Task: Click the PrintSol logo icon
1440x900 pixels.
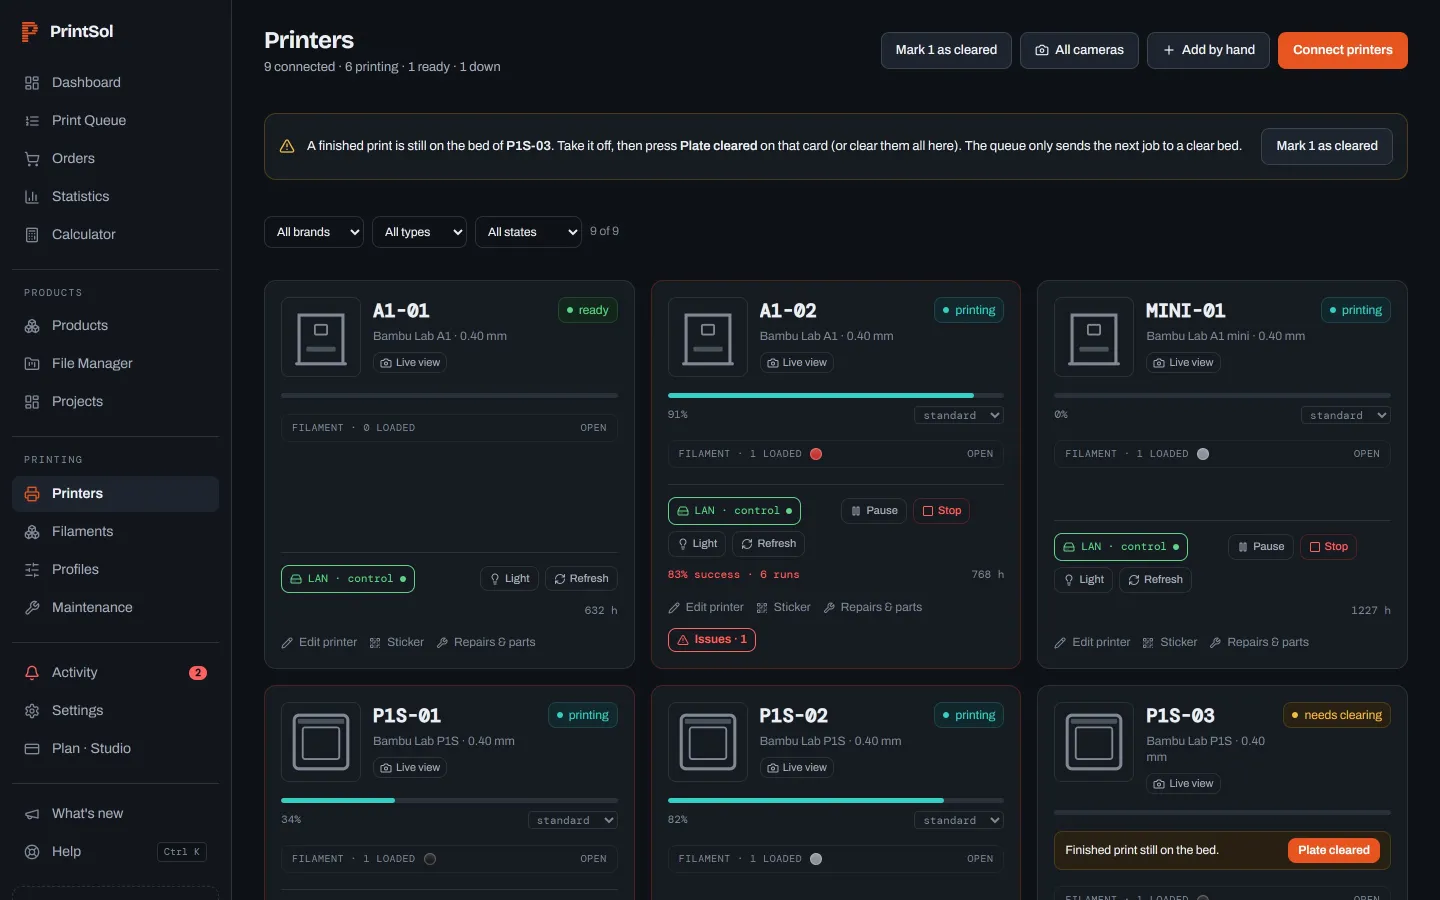Action: 30,32
